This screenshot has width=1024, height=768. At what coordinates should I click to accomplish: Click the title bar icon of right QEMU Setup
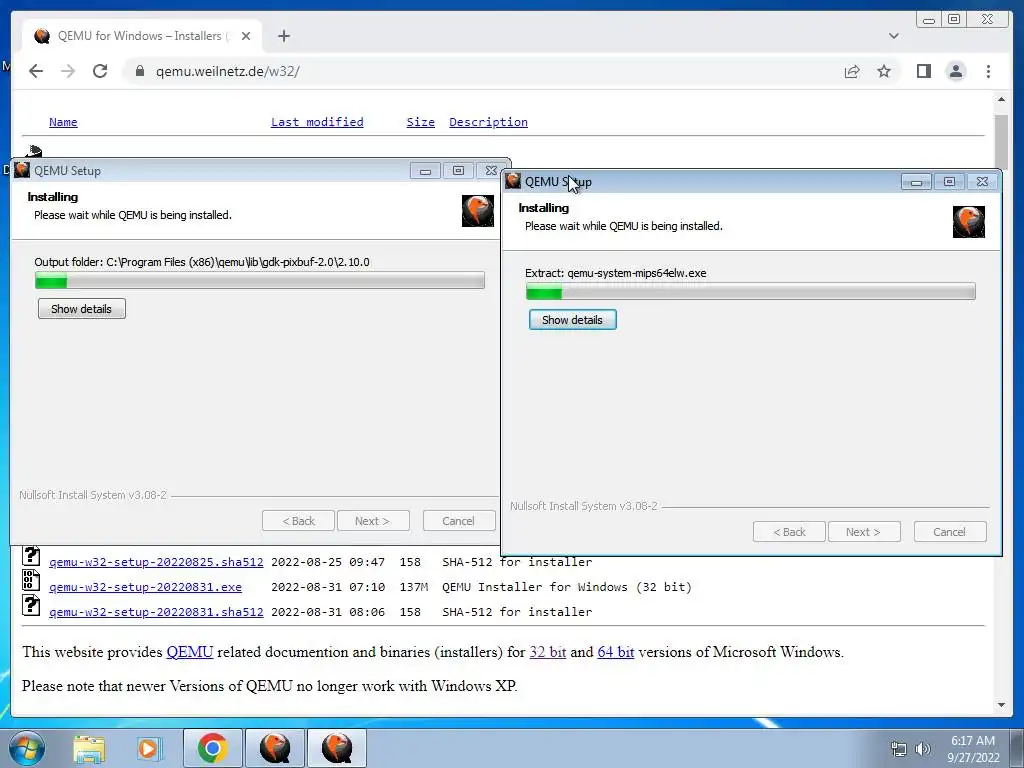(513, 181)
